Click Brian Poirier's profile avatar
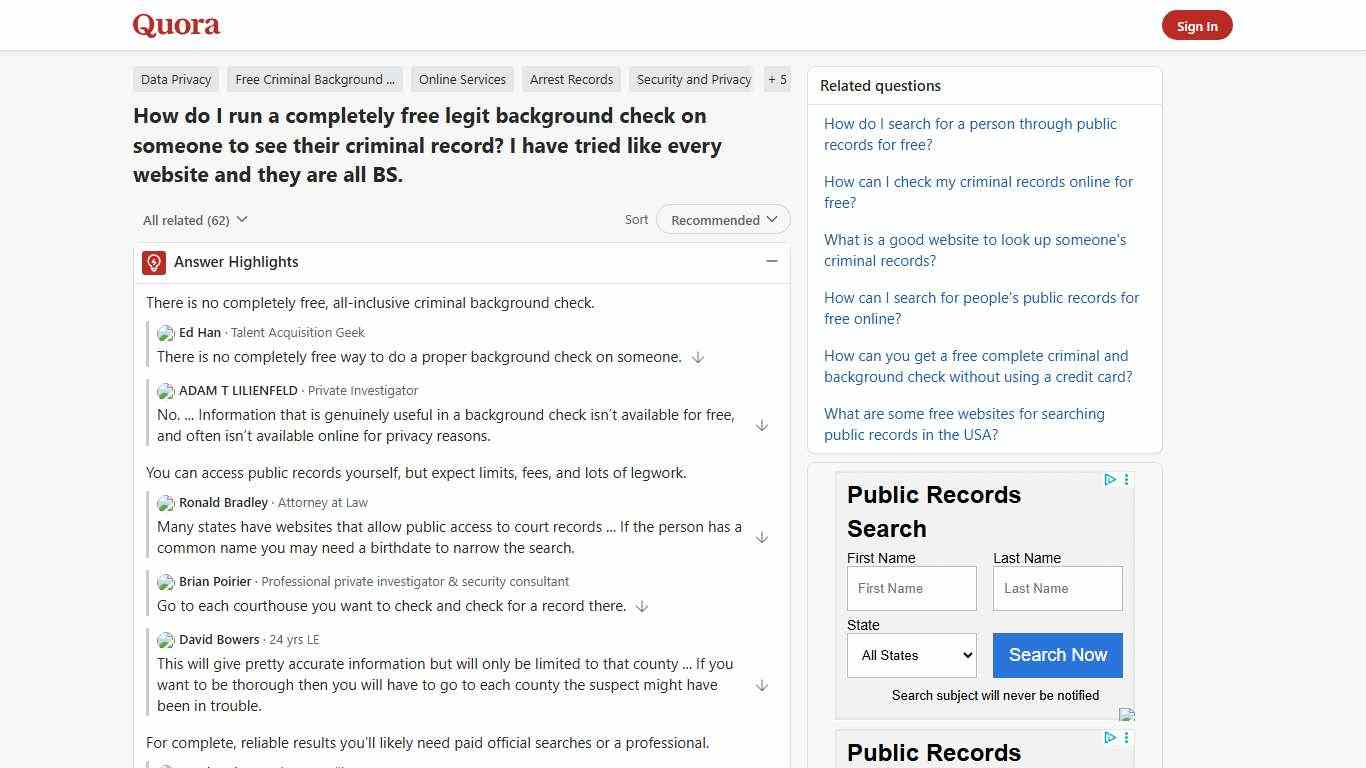This screenshot has height=768, width=1366. tap(166, 582)
